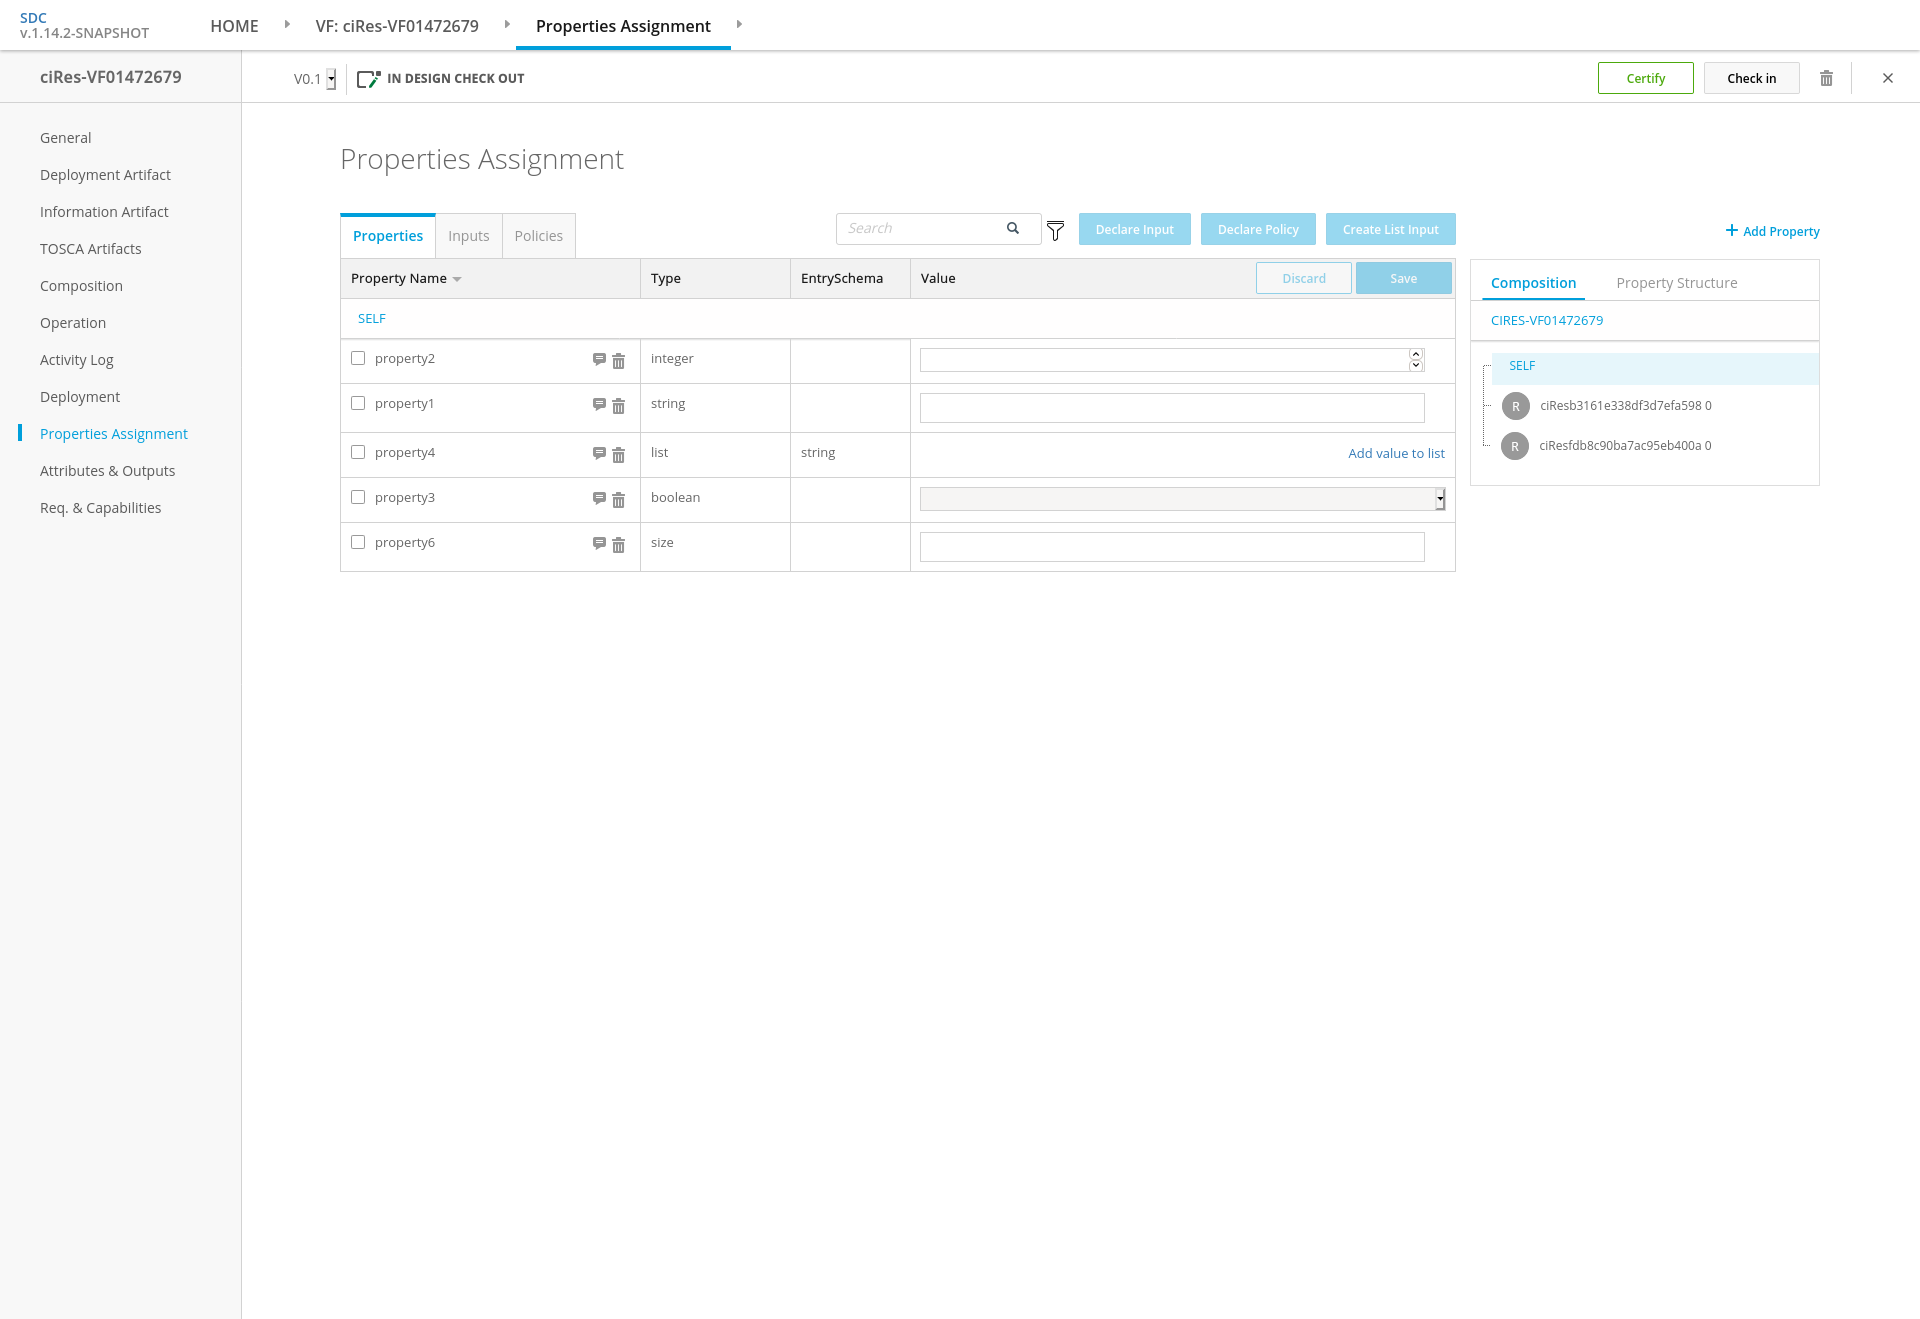Screen dimensions: 1920x1319
Task: Tick the property1 checkbox
Action: coord(358,403)
